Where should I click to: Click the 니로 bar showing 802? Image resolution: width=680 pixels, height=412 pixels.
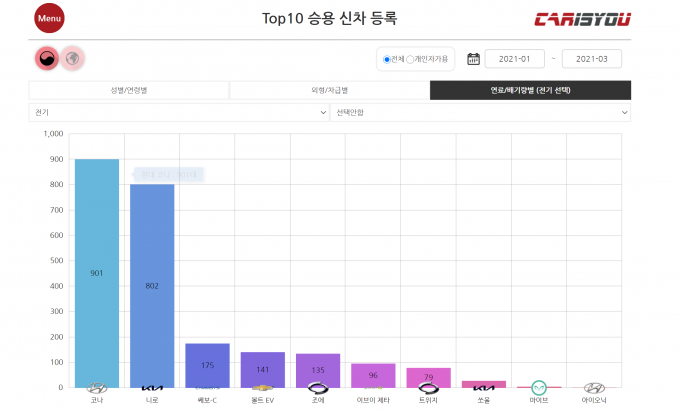point(152,285)
